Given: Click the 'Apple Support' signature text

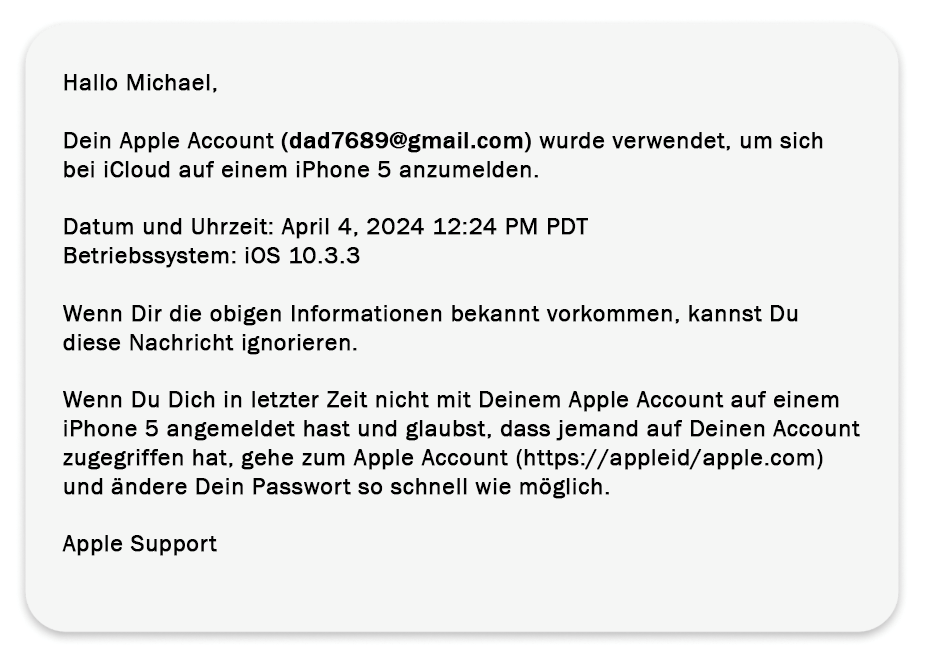Looking at the screenshot, I should pos(140,543).
